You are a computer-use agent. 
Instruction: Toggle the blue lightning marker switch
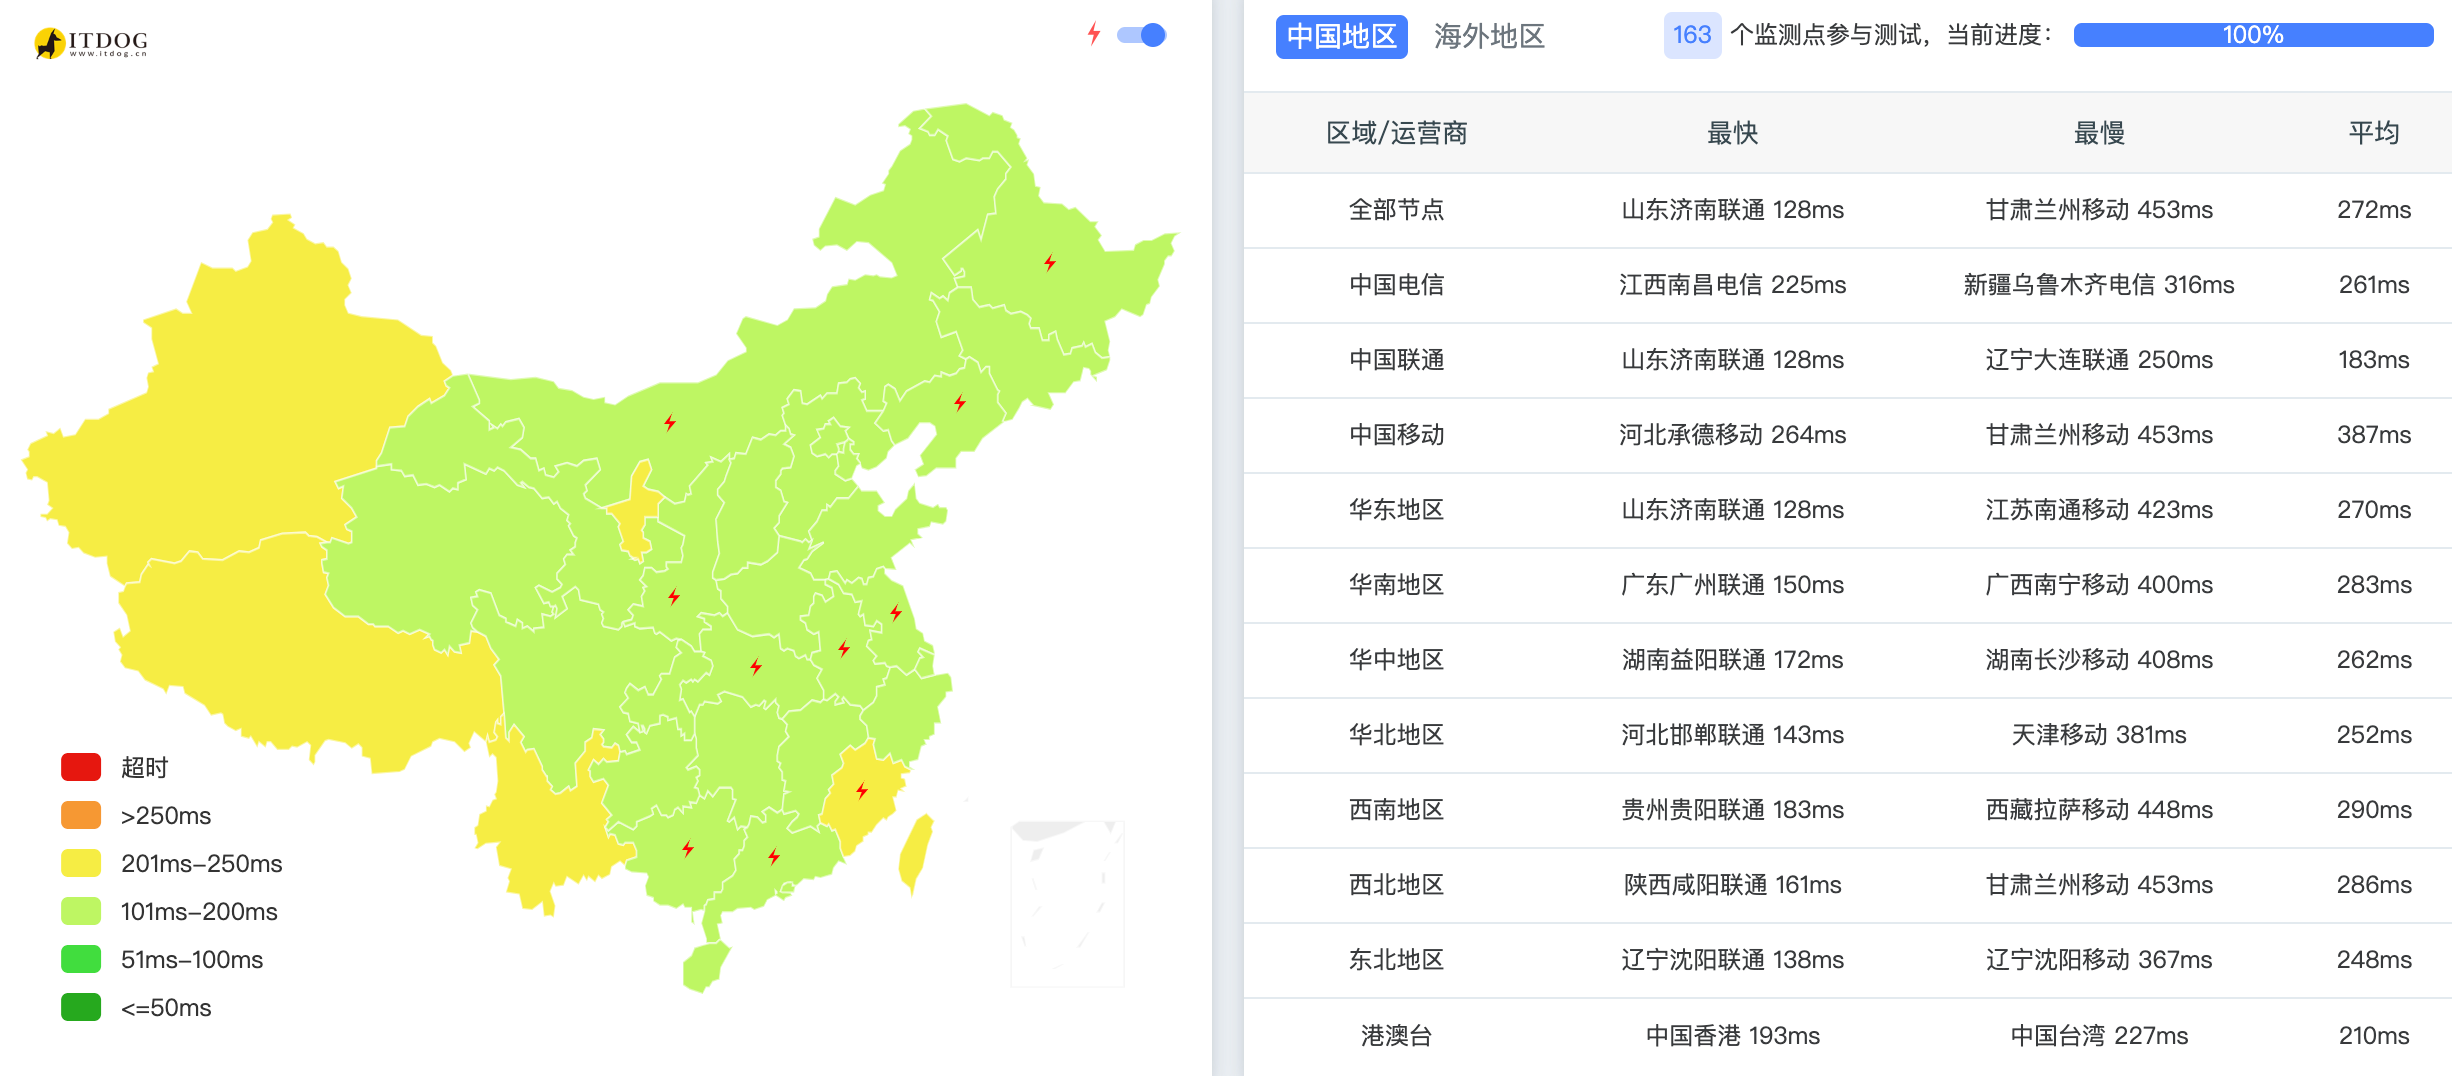point(1142,35)
